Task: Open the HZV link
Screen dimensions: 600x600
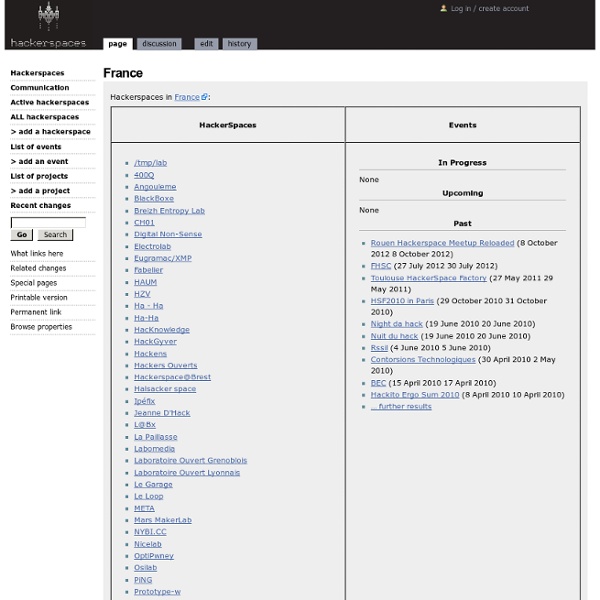Action: (x=142, y=294)
